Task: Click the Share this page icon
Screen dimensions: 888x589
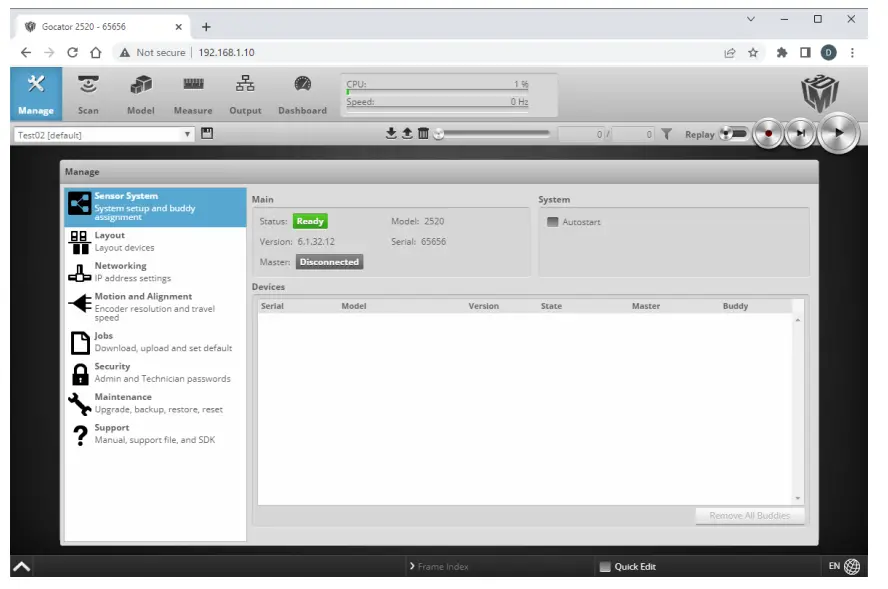Action: point(729,53)
